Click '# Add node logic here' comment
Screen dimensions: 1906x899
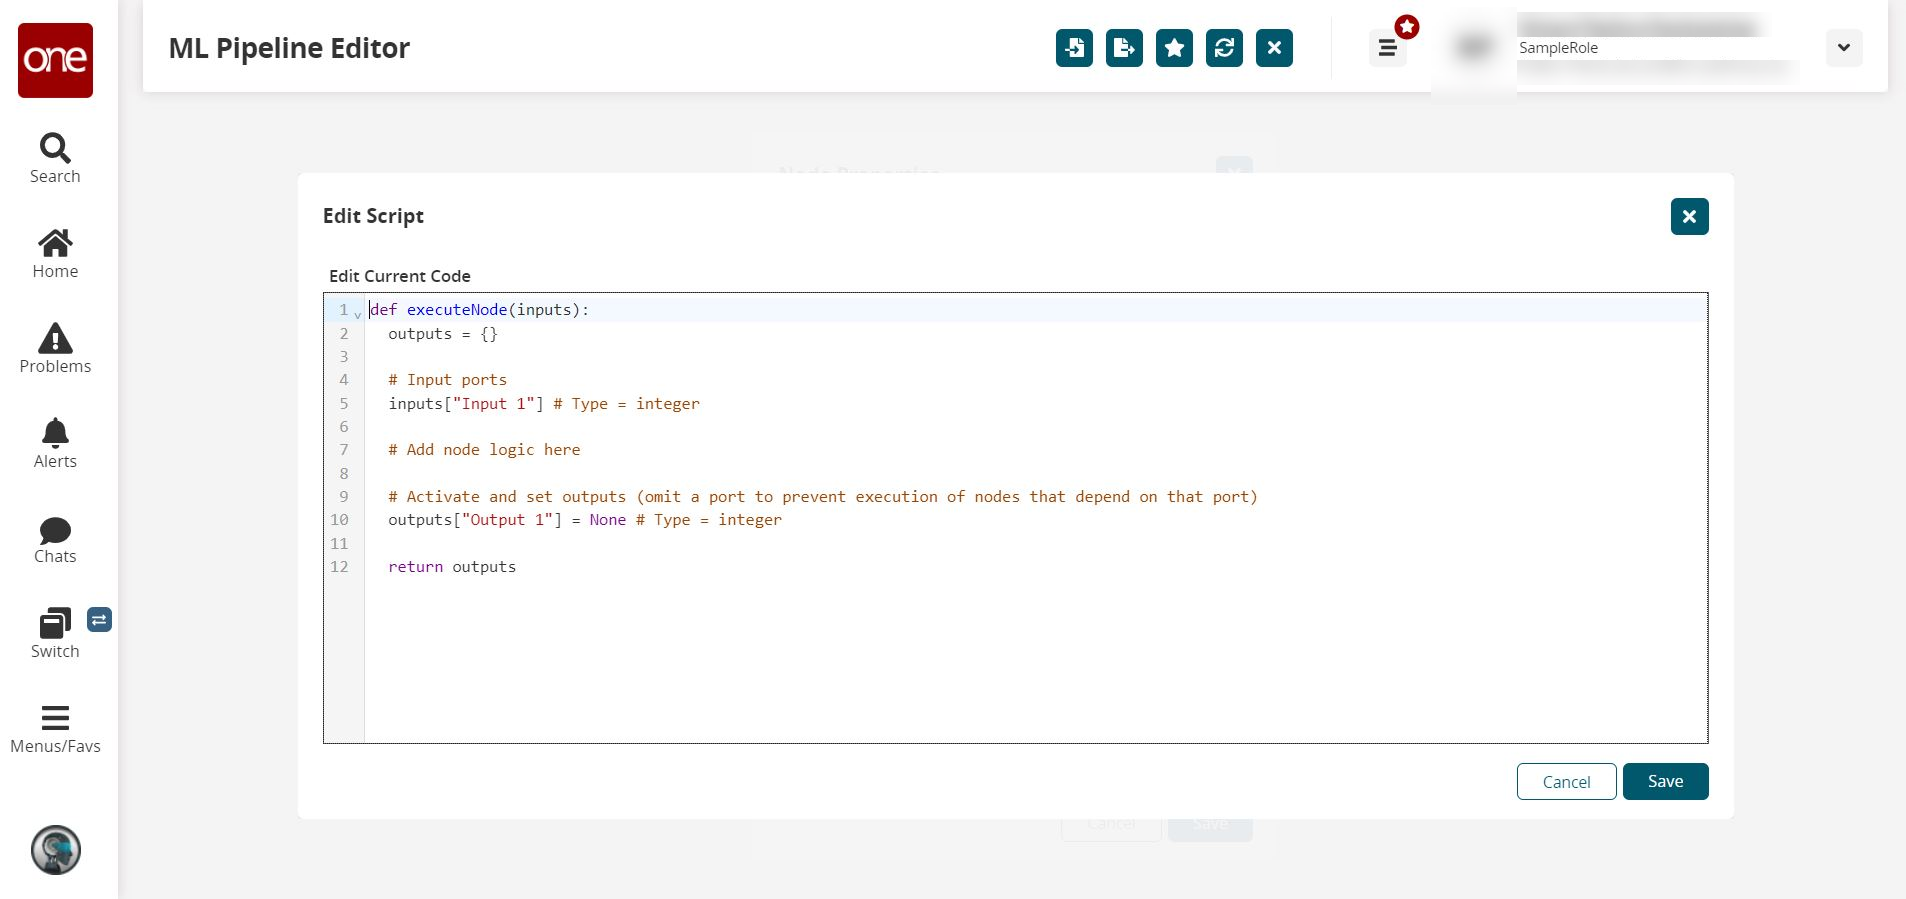click(x=484, y=450)
